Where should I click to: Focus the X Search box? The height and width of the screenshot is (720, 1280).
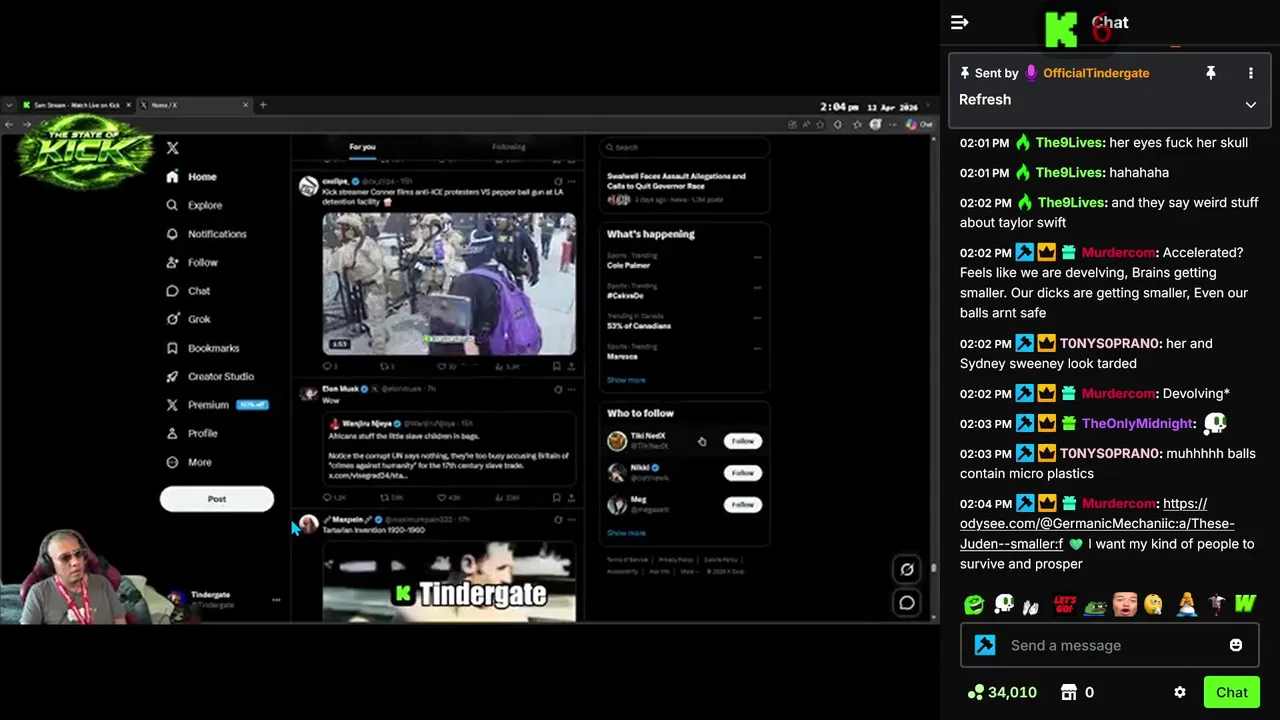click(684, 147)
